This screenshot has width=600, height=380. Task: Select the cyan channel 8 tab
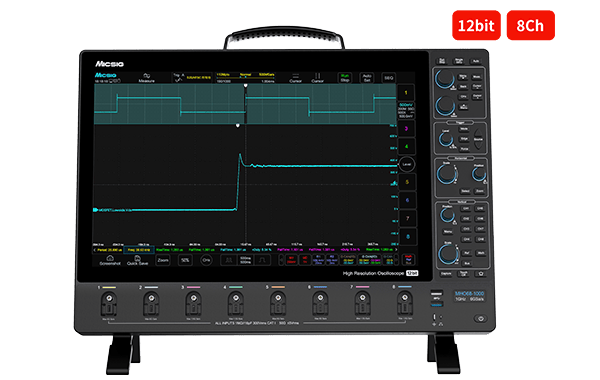[x=408, y=237]
